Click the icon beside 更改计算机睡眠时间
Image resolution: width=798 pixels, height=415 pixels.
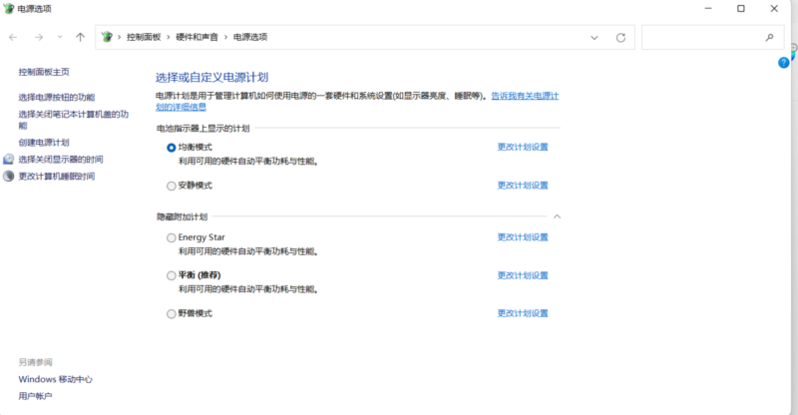10,176
